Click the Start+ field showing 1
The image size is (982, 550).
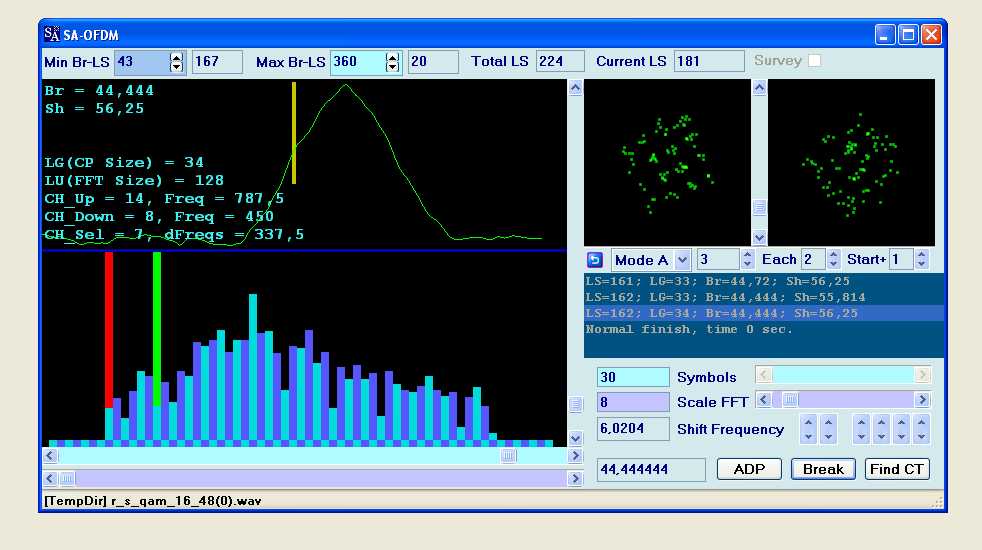coord(901,259)
